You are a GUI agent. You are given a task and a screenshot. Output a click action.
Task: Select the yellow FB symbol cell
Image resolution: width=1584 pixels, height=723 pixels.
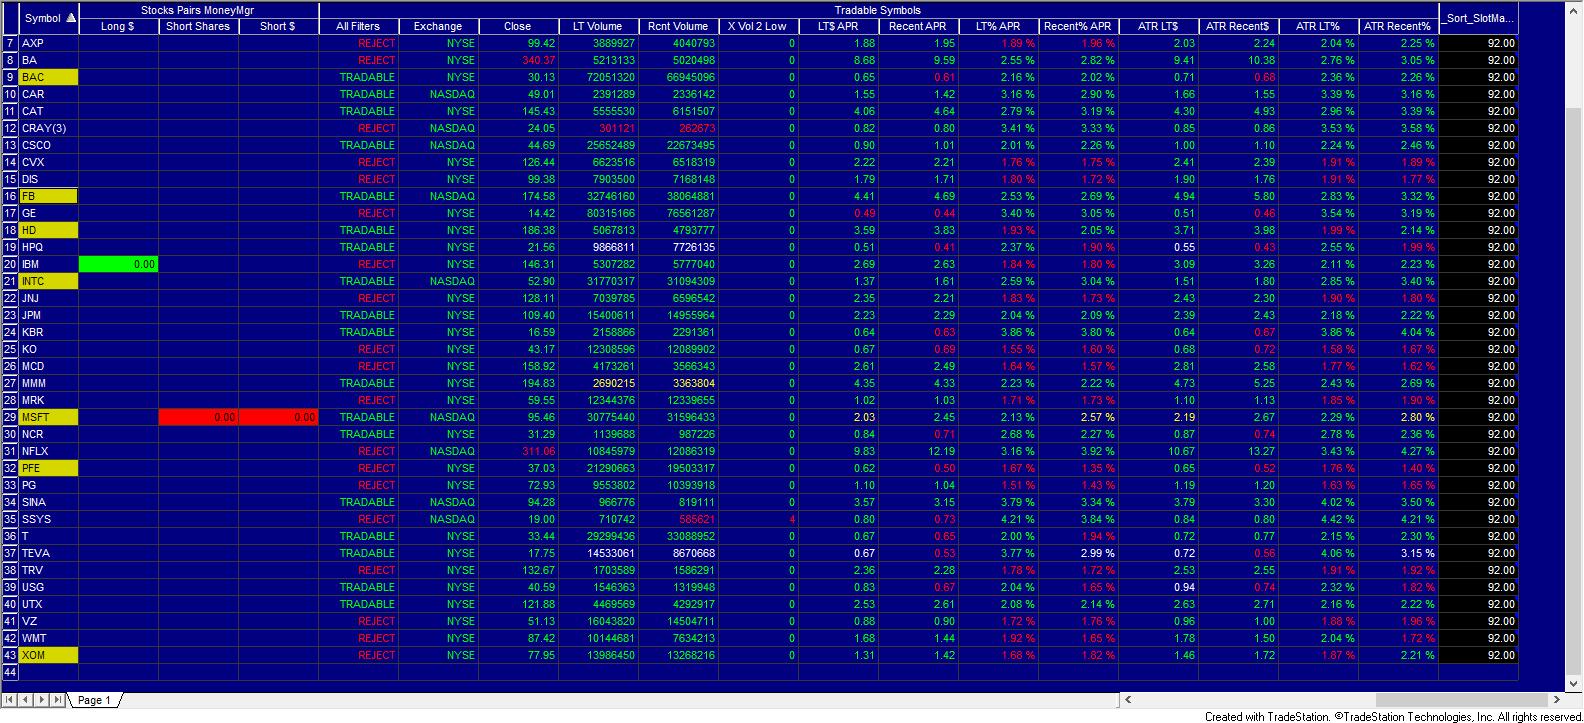(48, 196)
